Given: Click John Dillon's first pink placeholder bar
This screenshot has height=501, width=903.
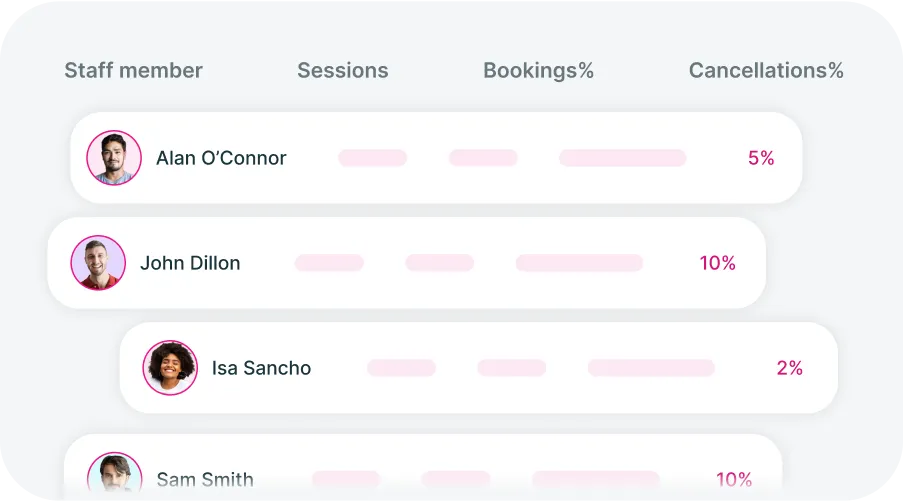Looking at the screenshot, I should tap(329, 263).
